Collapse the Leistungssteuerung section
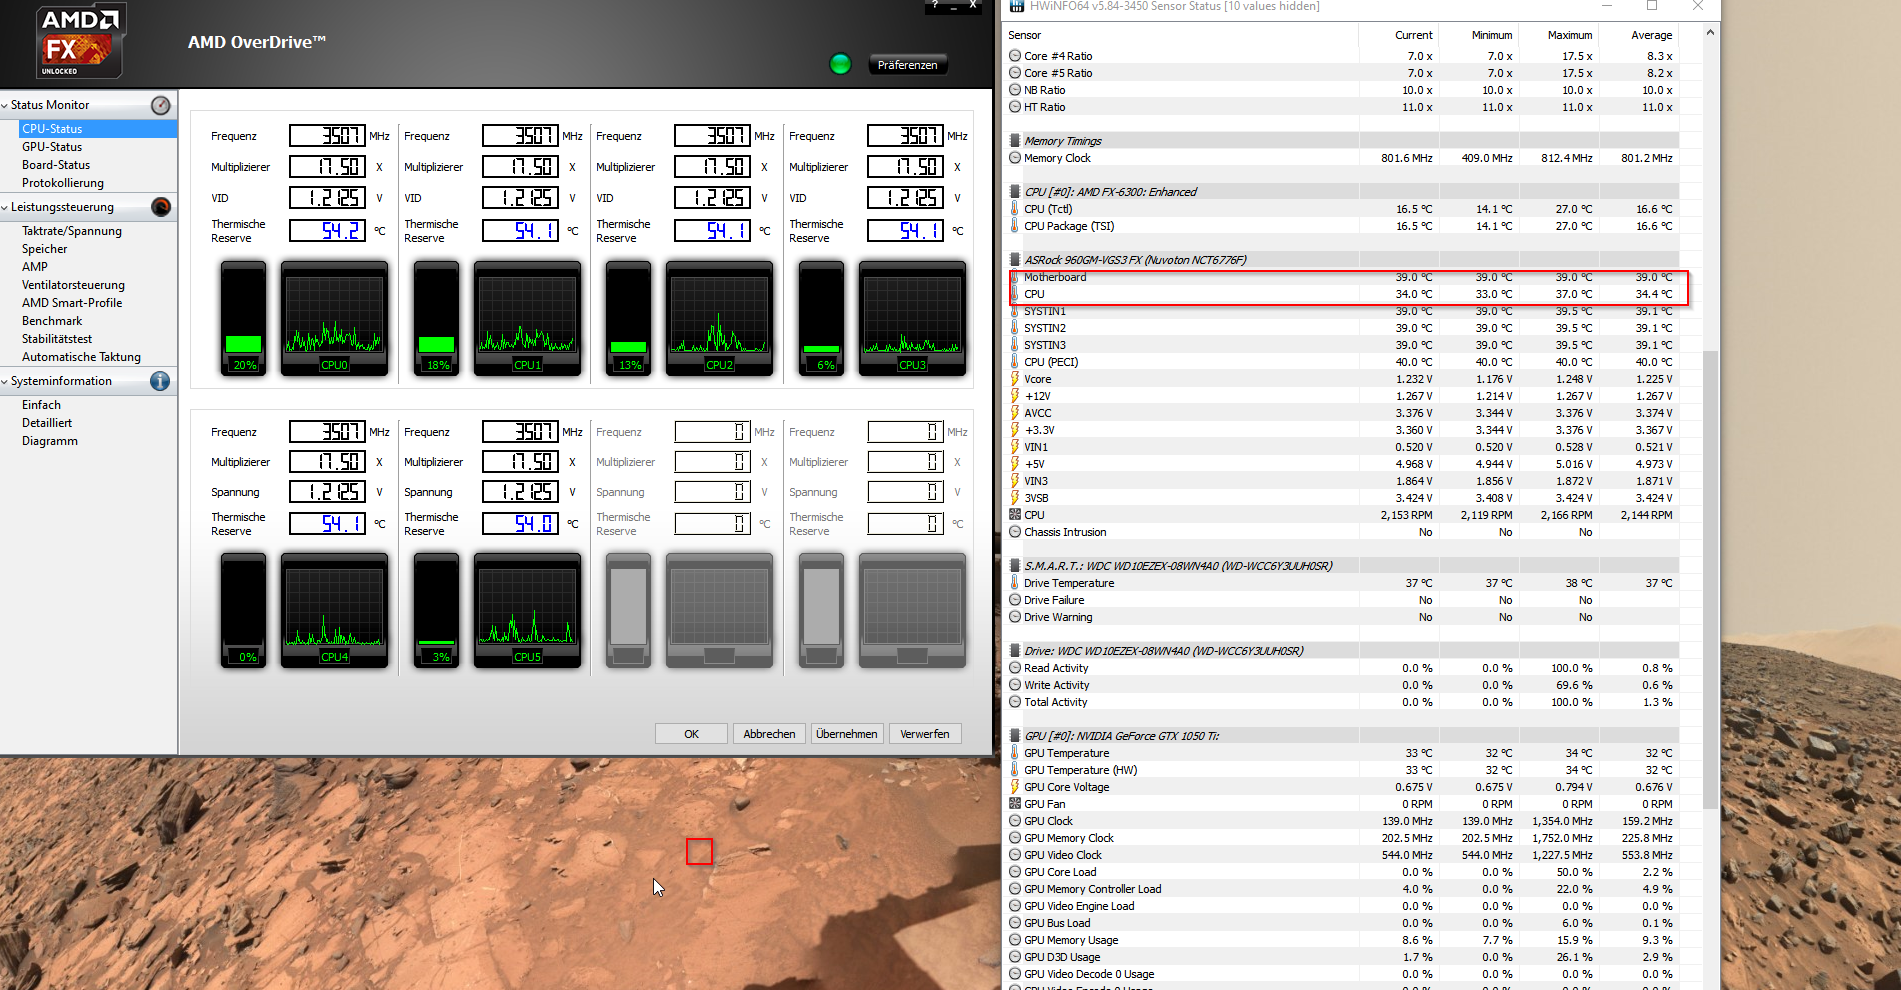The width and height of the screenshot is (1901, 990). click(x=5, y=207)
